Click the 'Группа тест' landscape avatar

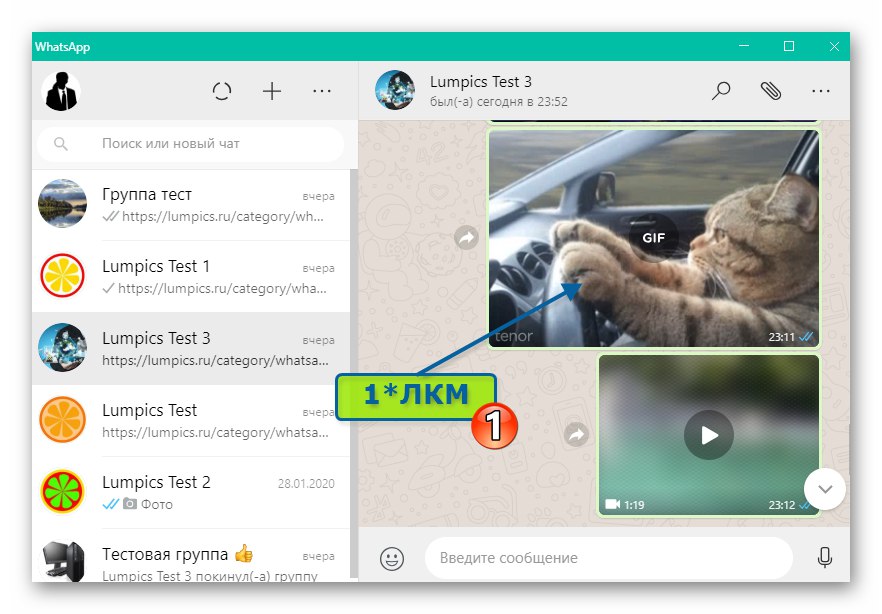62,204
